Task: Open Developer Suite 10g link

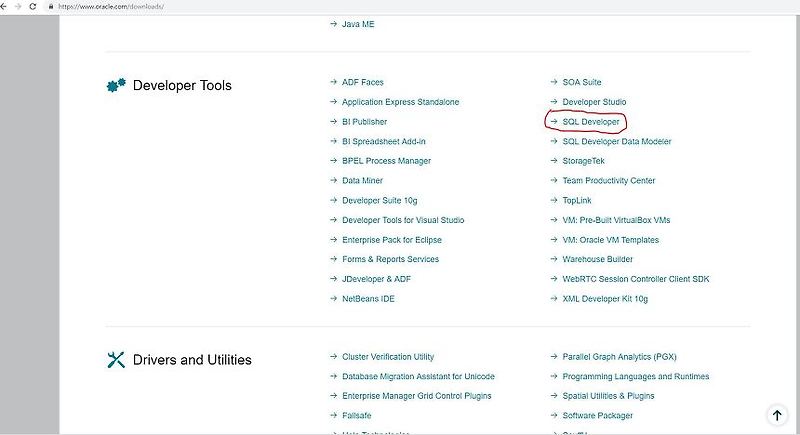Action: 380,200
